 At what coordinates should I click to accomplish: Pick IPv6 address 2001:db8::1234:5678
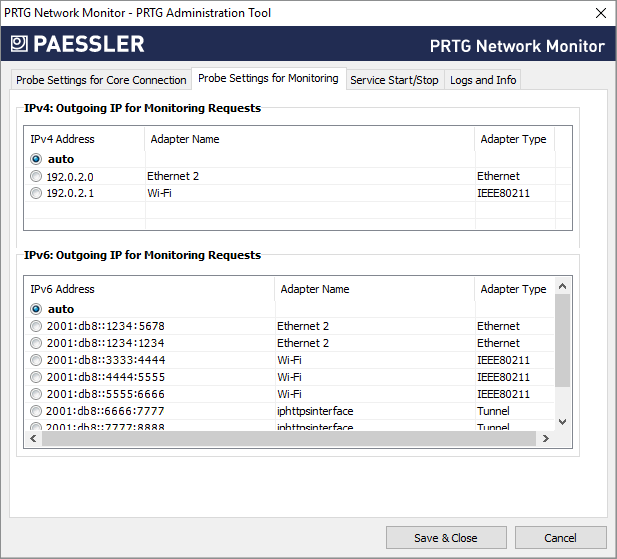coord(37,326)
